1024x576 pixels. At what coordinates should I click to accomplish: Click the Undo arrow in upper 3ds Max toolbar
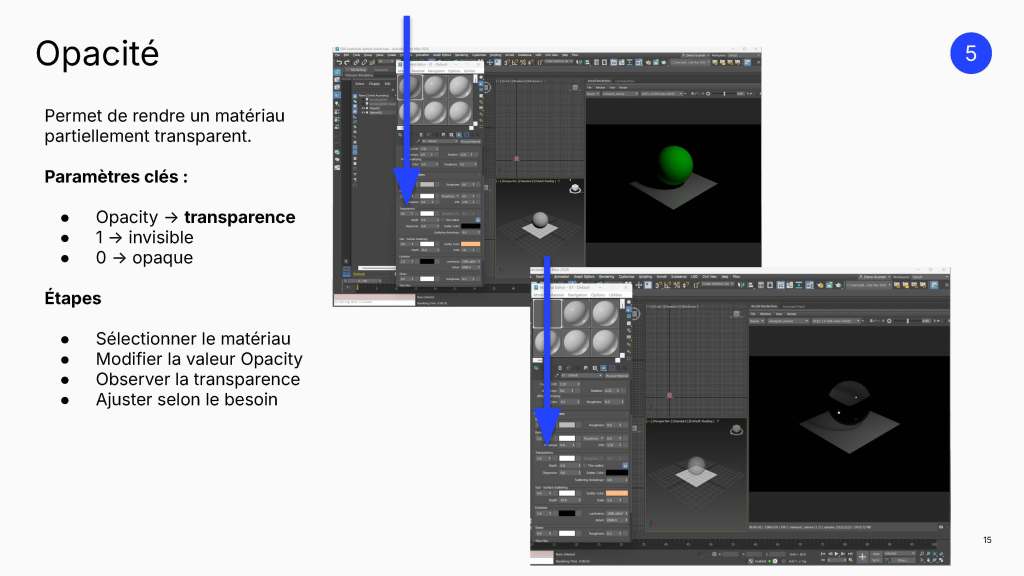click(338, 63)
